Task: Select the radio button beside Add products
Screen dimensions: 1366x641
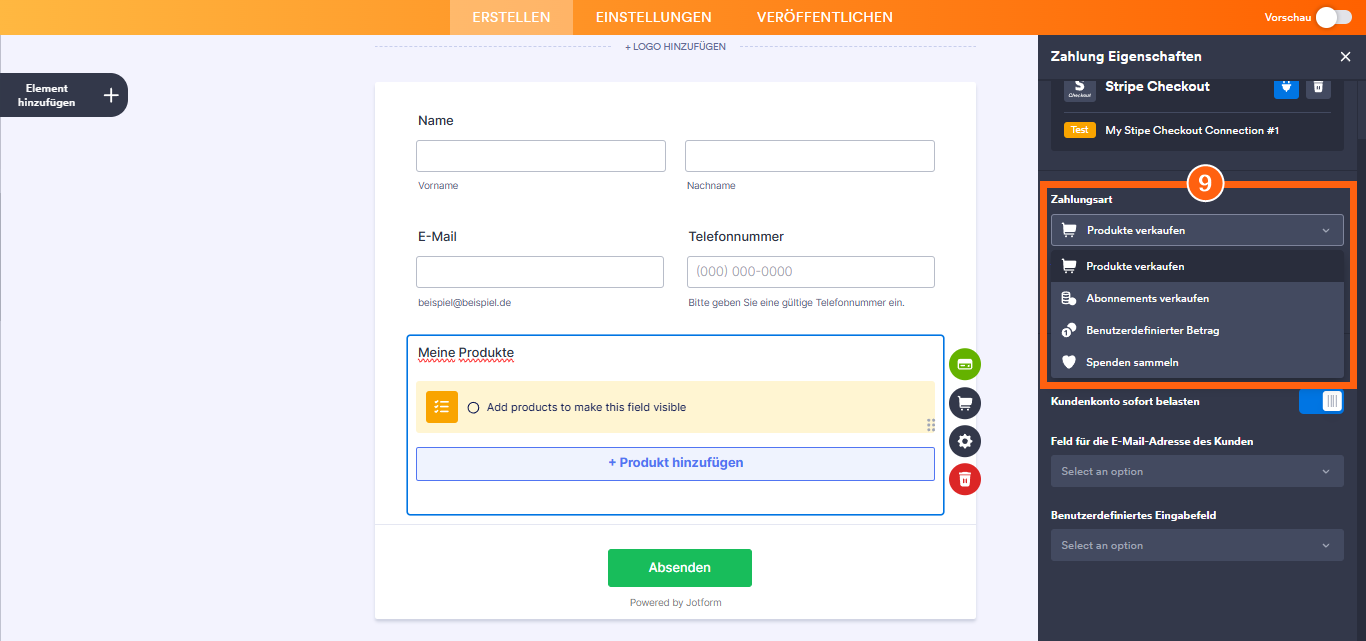Action: pyautogui.click(x=474, y=408)
